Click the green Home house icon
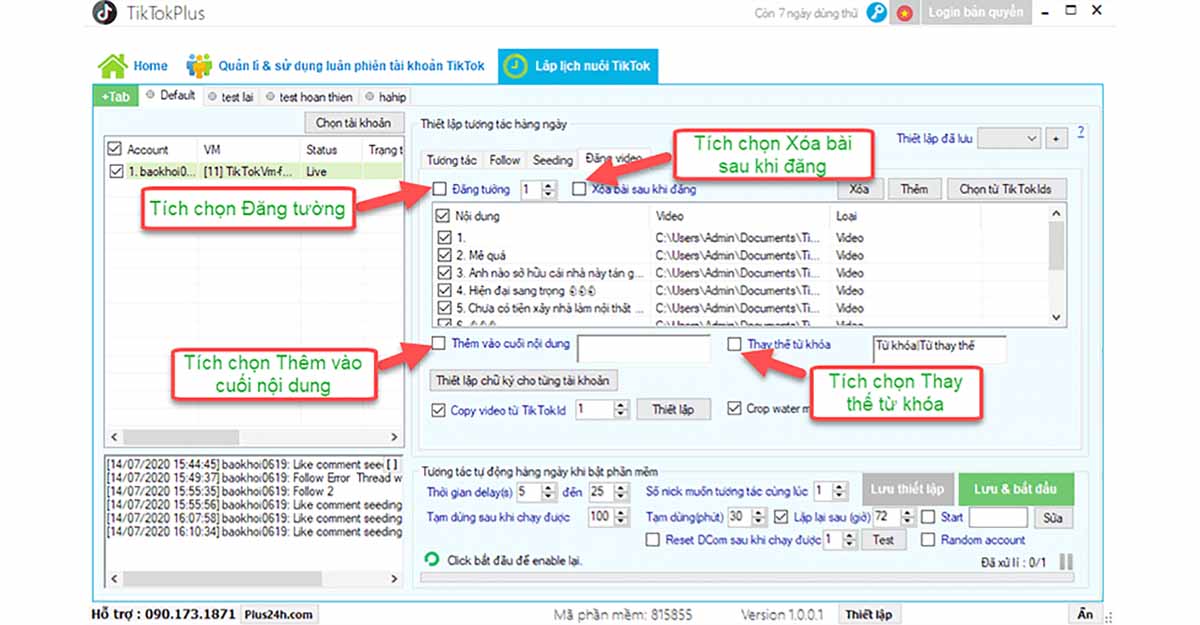Viewport: 1200px width, 625px height. click(x=112, y=66)
